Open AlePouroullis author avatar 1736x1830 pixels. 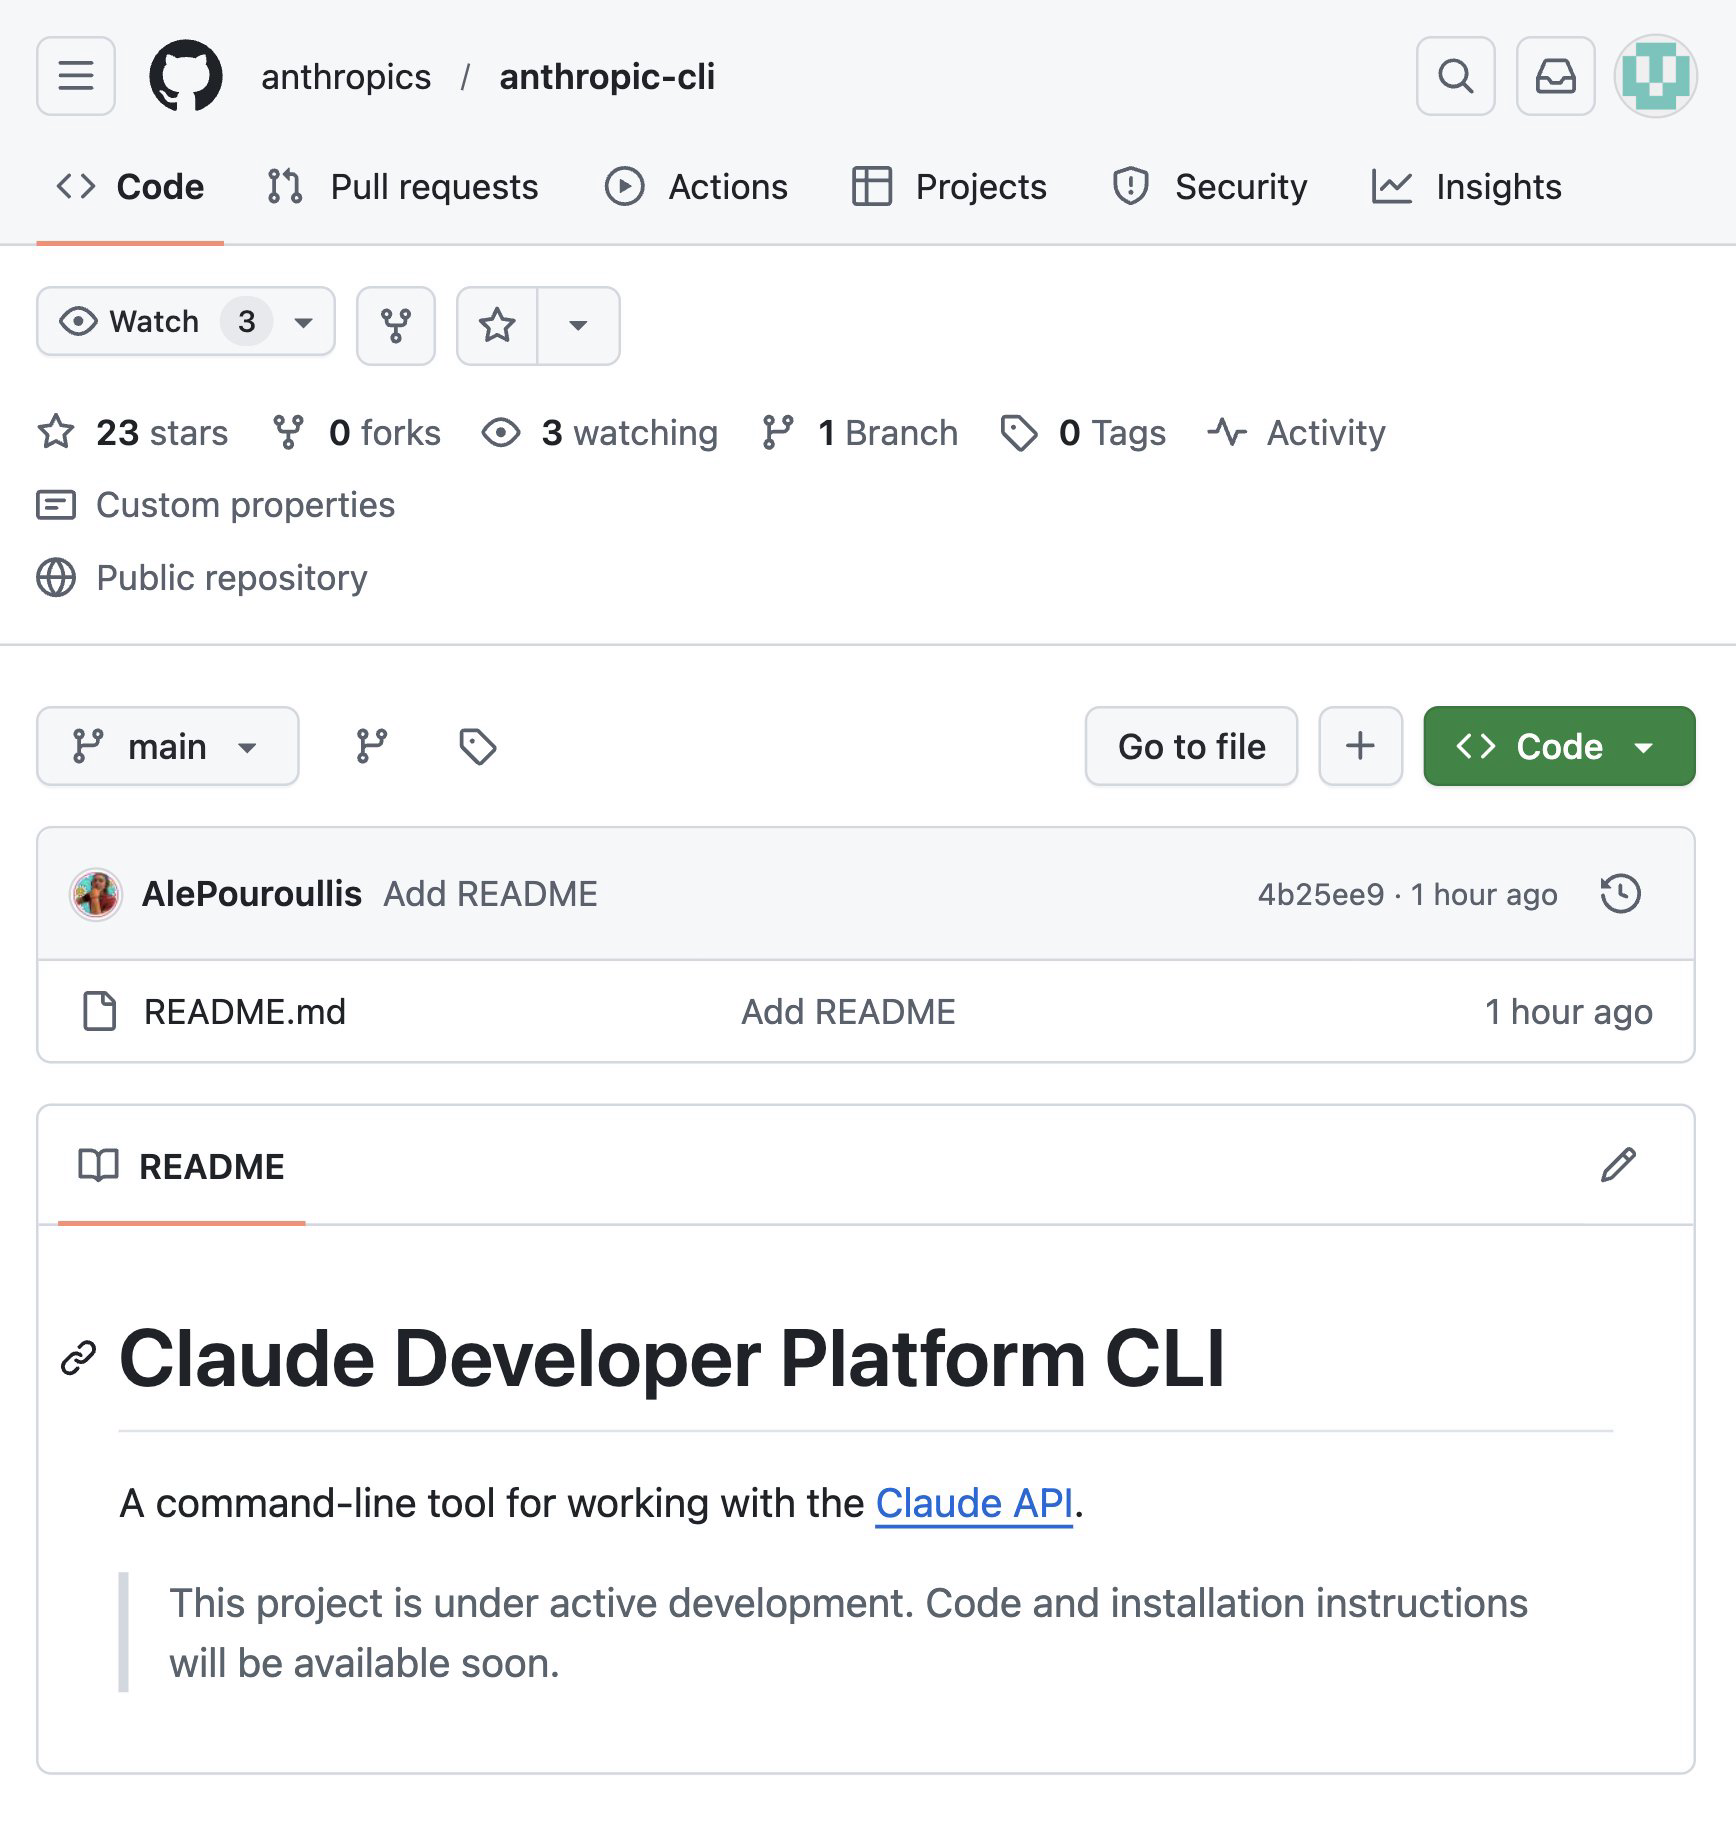tap(96, 894)
